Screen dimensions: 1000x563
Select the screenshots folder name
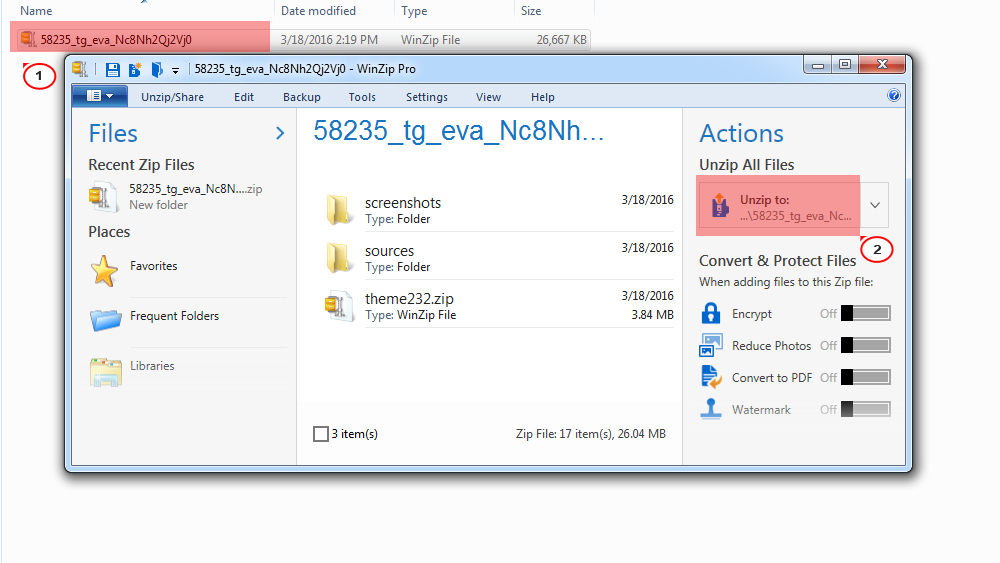pyautogui.click(x=403, y=203)
